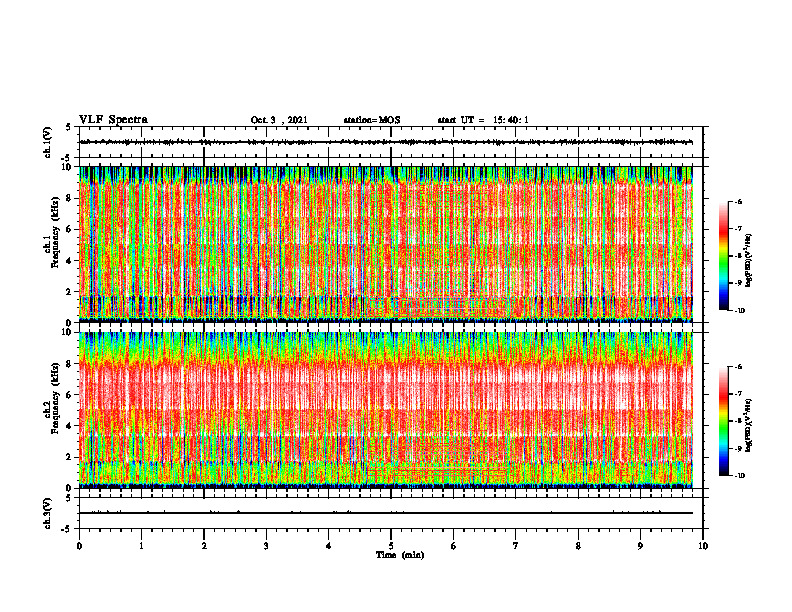The width and height of the screenshot is (792, 612).
Task: Click time axis tick label '3'
Action: coord(266,546)
